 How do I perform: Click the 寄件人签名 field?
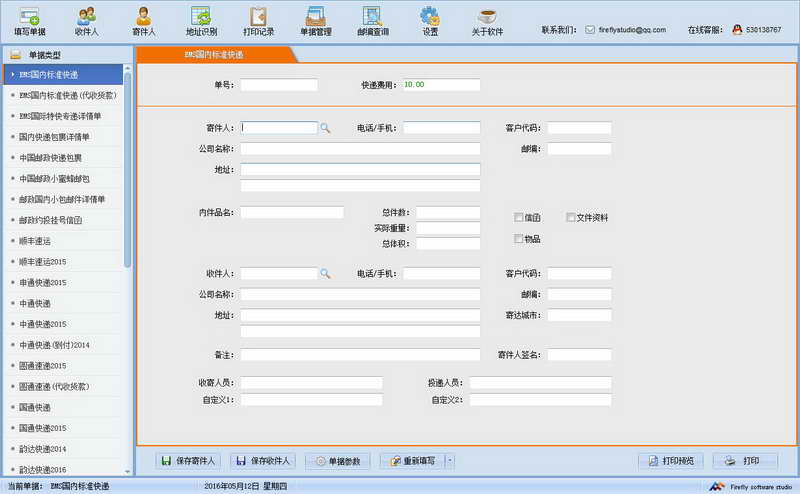580,355
